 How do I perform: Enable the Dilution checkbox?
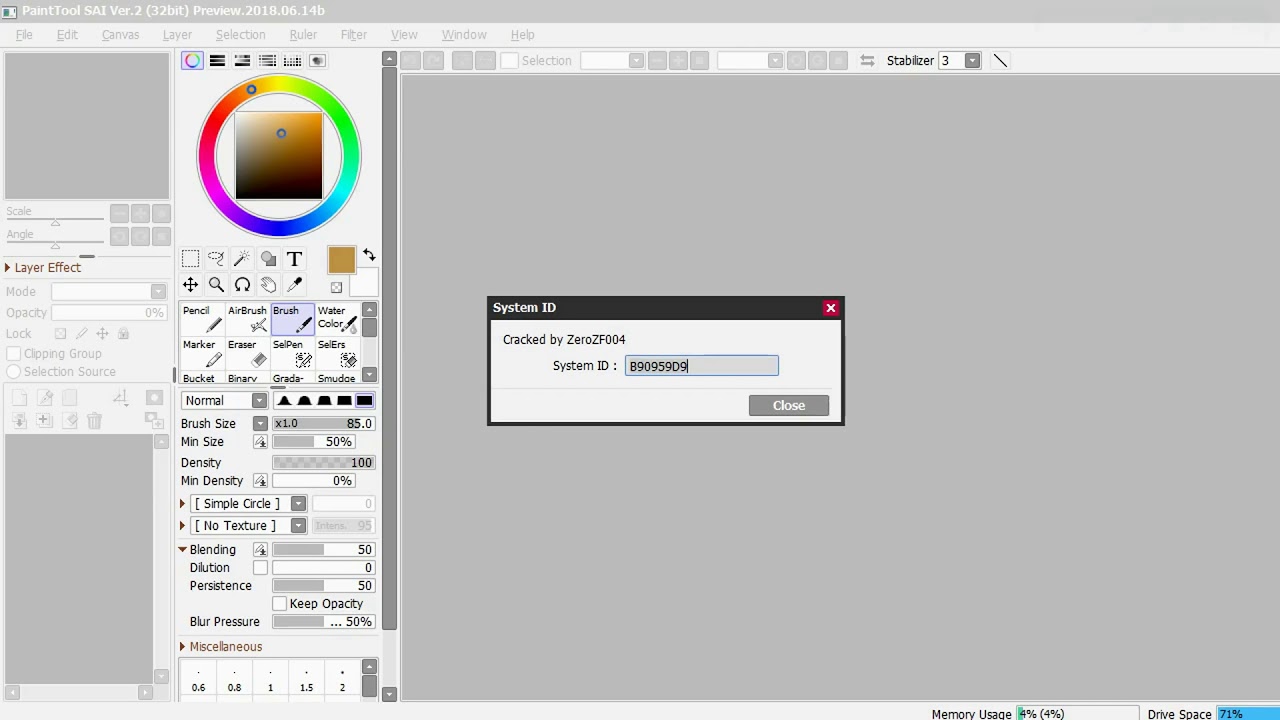260,568
